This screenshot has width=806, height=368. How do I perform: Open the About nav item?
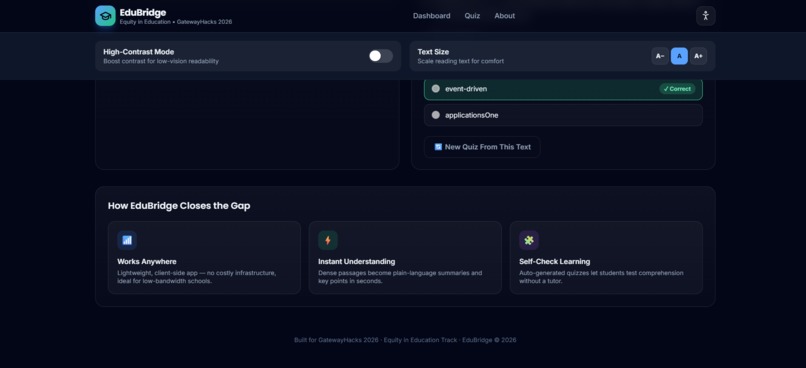[505, 16]
